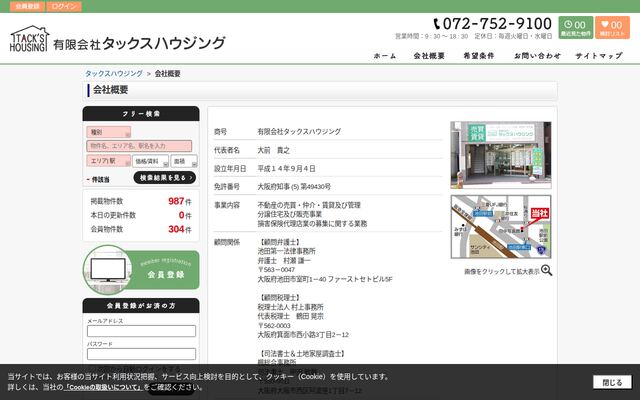Click the license number 大阪府知事 (5) 第49430号

click(x=294, y=187)
